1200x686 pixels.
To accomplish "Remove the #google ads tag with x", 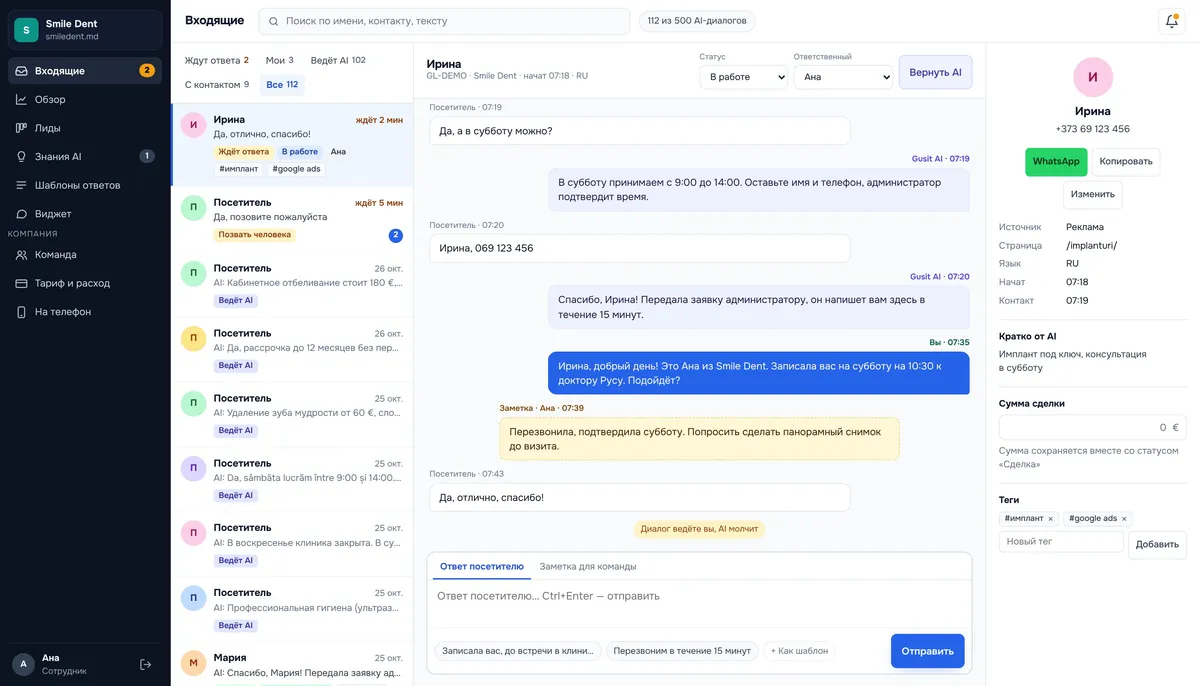I will click(x=1124, y=519).
